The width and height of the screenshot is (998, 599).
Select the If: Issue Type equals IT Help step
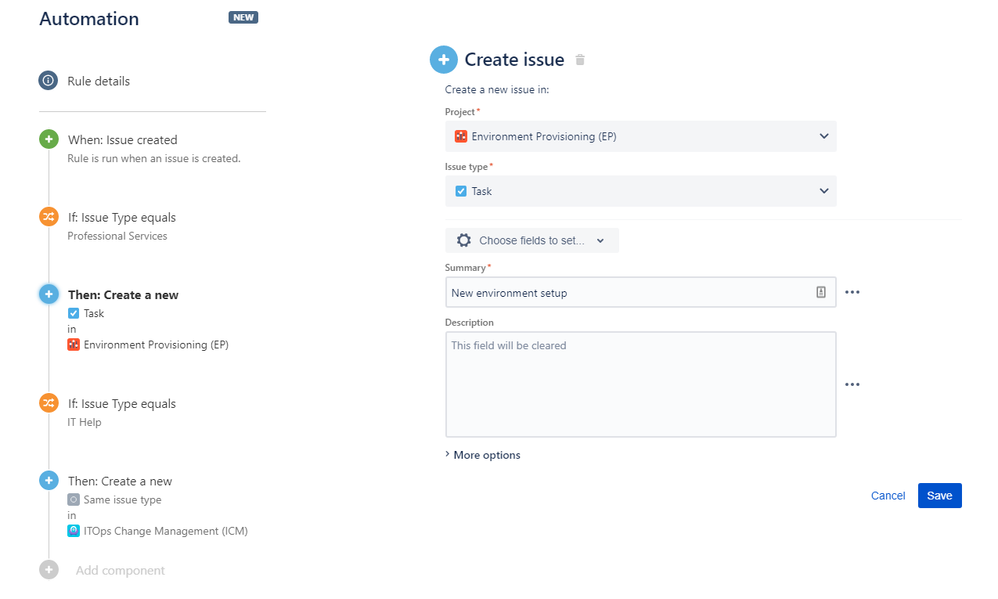tap(120, 403)
